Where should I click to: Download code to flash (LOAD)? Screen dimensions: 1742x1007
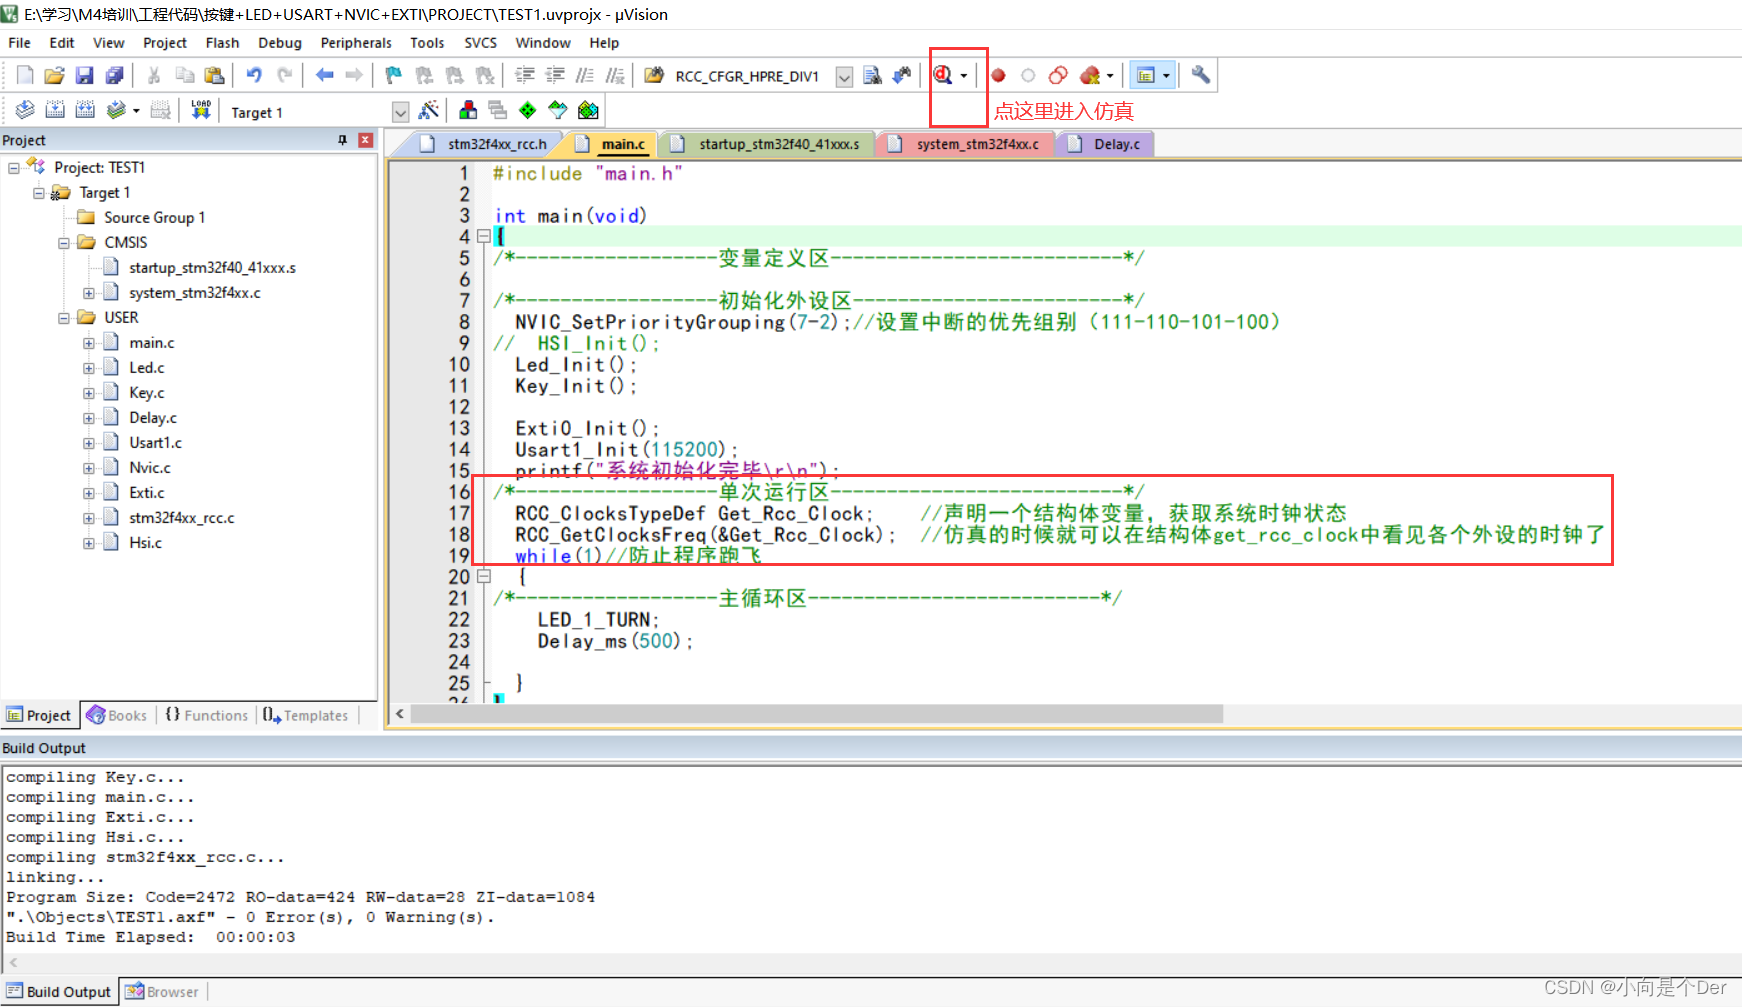(201, 110)
